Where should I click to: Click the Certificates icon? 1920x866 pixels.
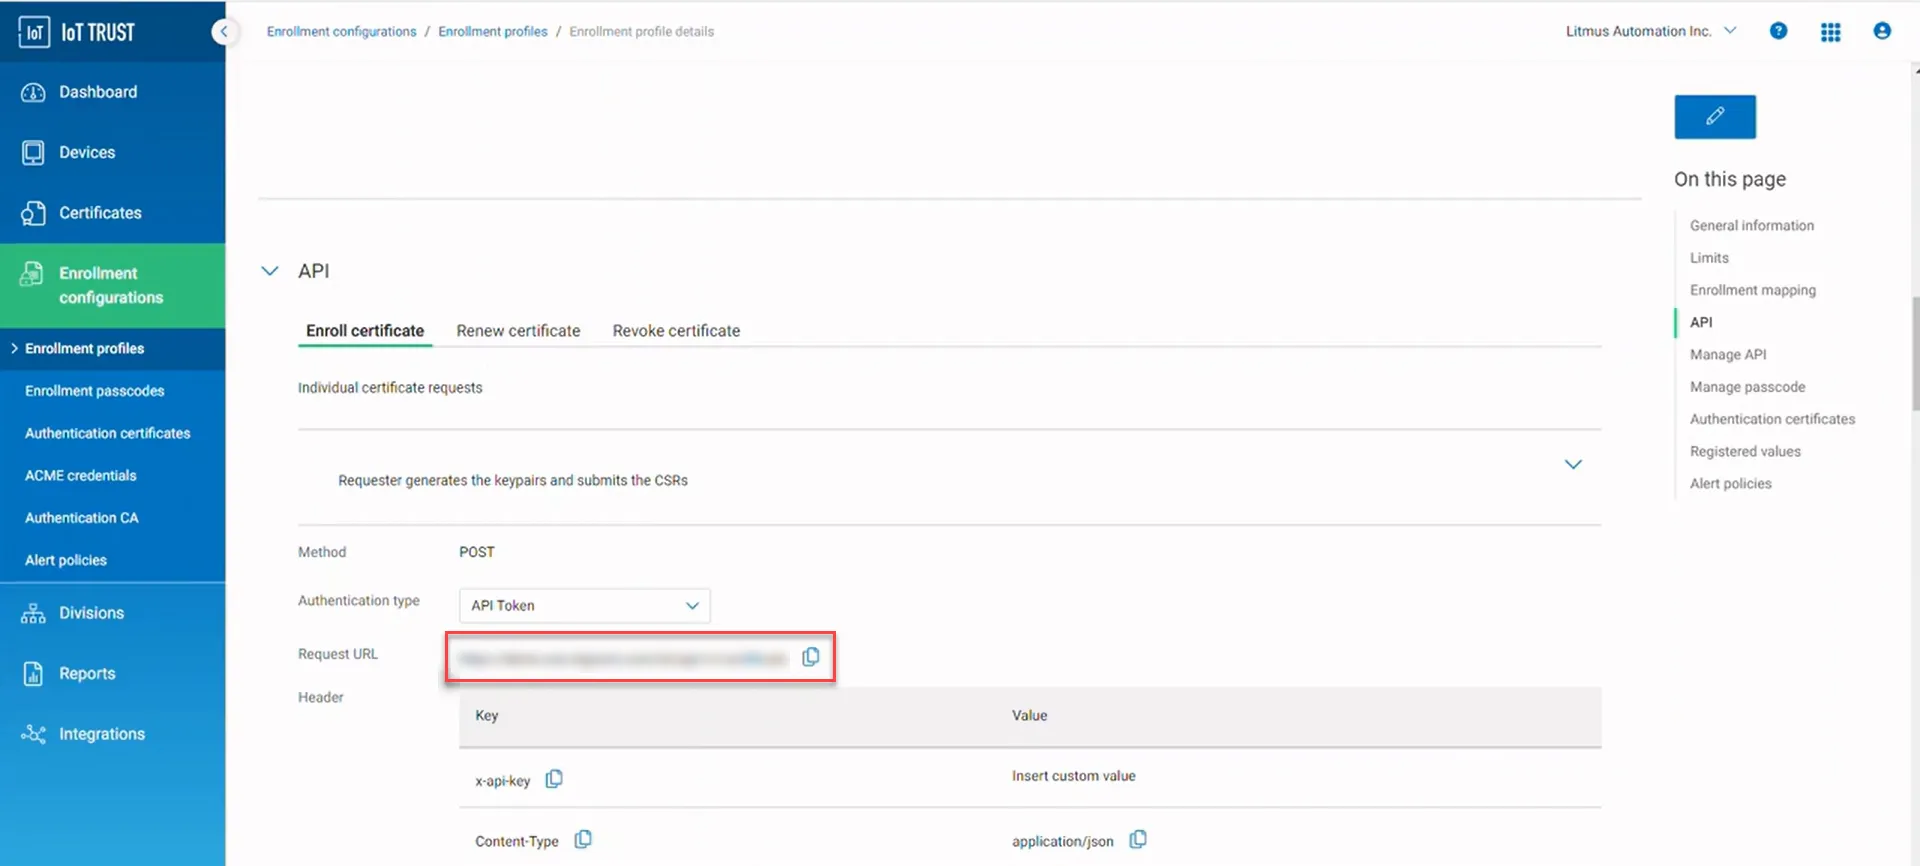pyautogui.click(x=33, y=213)
